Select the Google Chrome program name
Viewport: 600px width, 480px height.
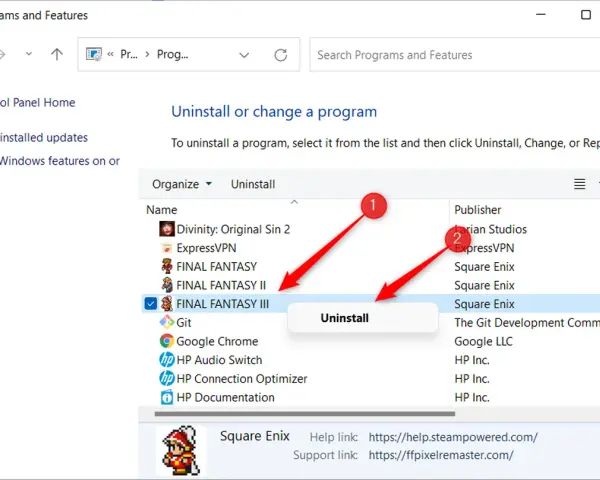pos(217,341)
